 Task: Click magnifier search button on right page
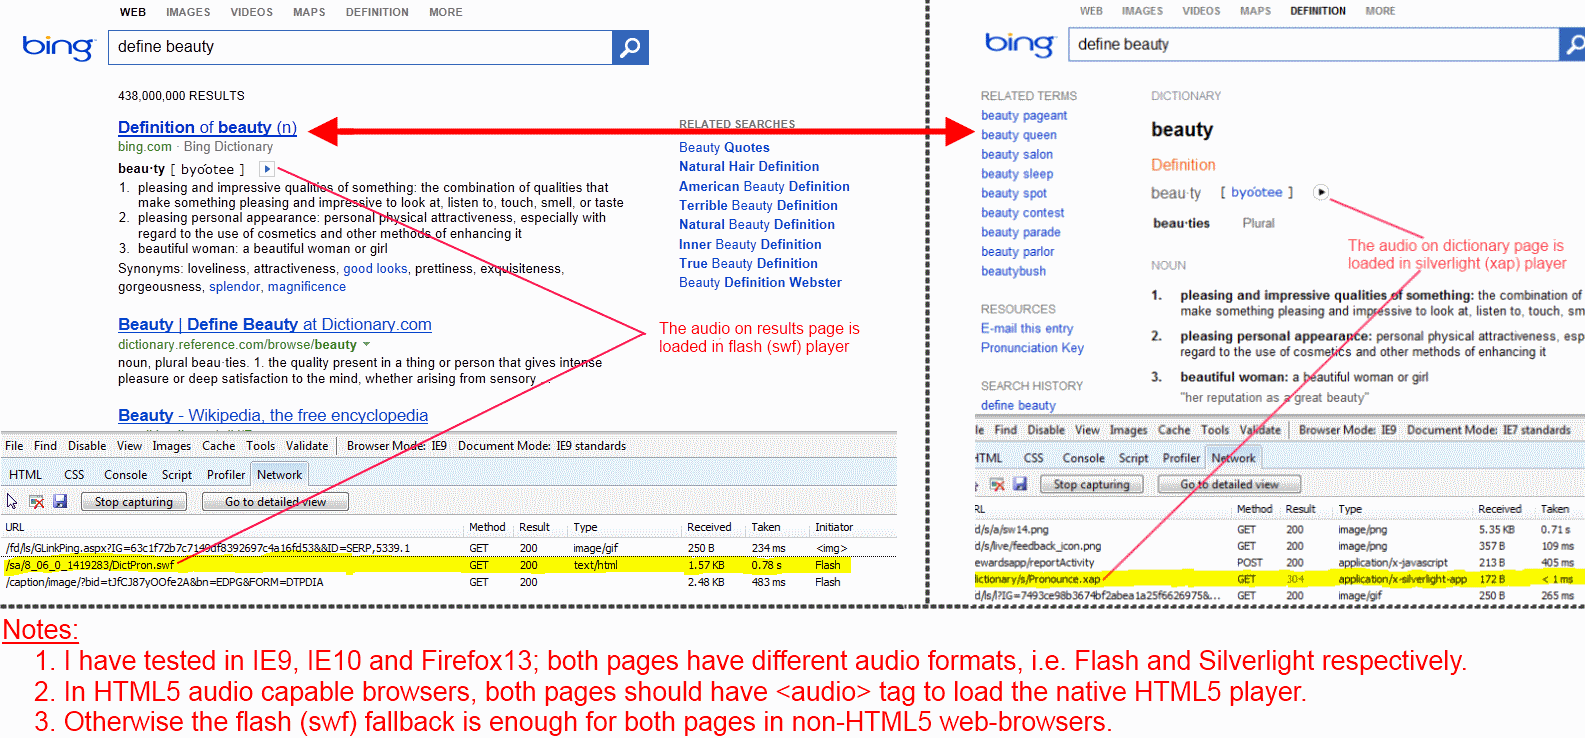pos(1573,44)
